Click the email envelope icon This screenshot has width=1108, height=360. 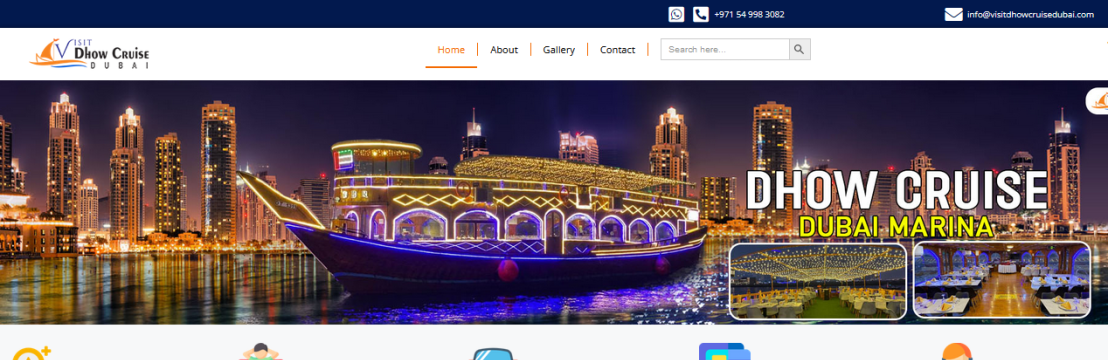point(953,14)
